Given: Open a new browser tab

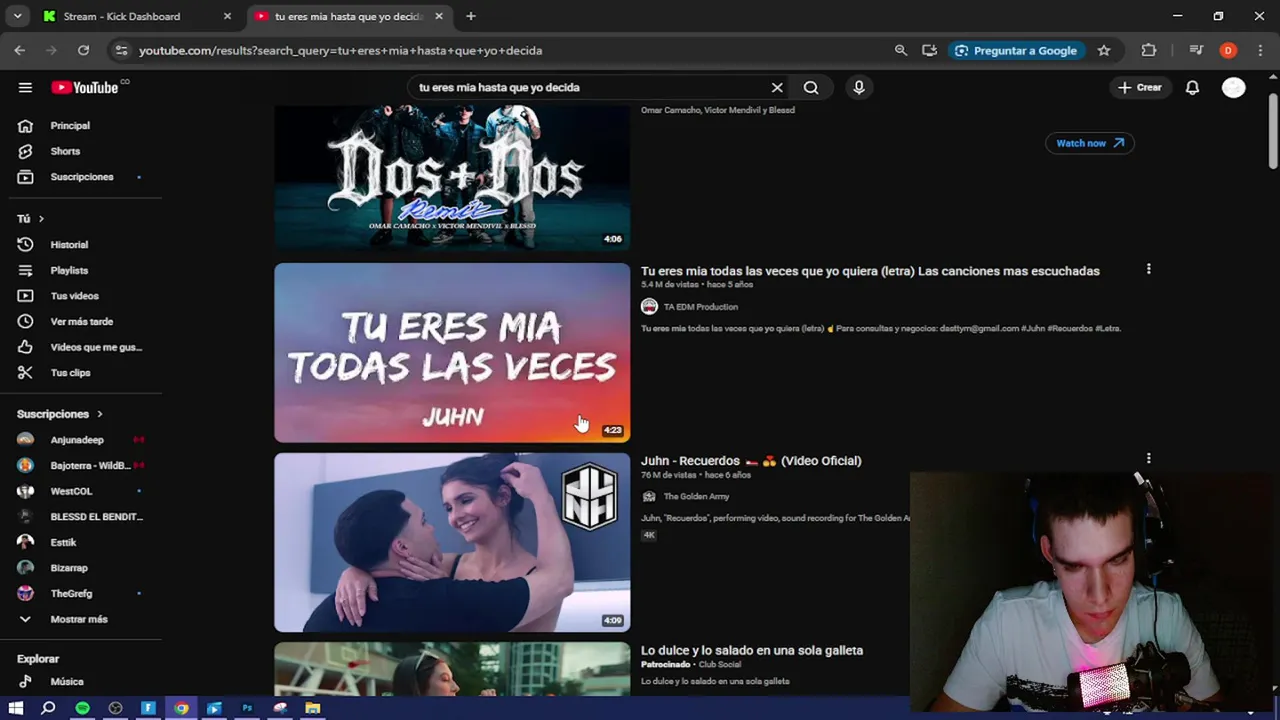Looking at the screenshot, I should tap(471, 16).
